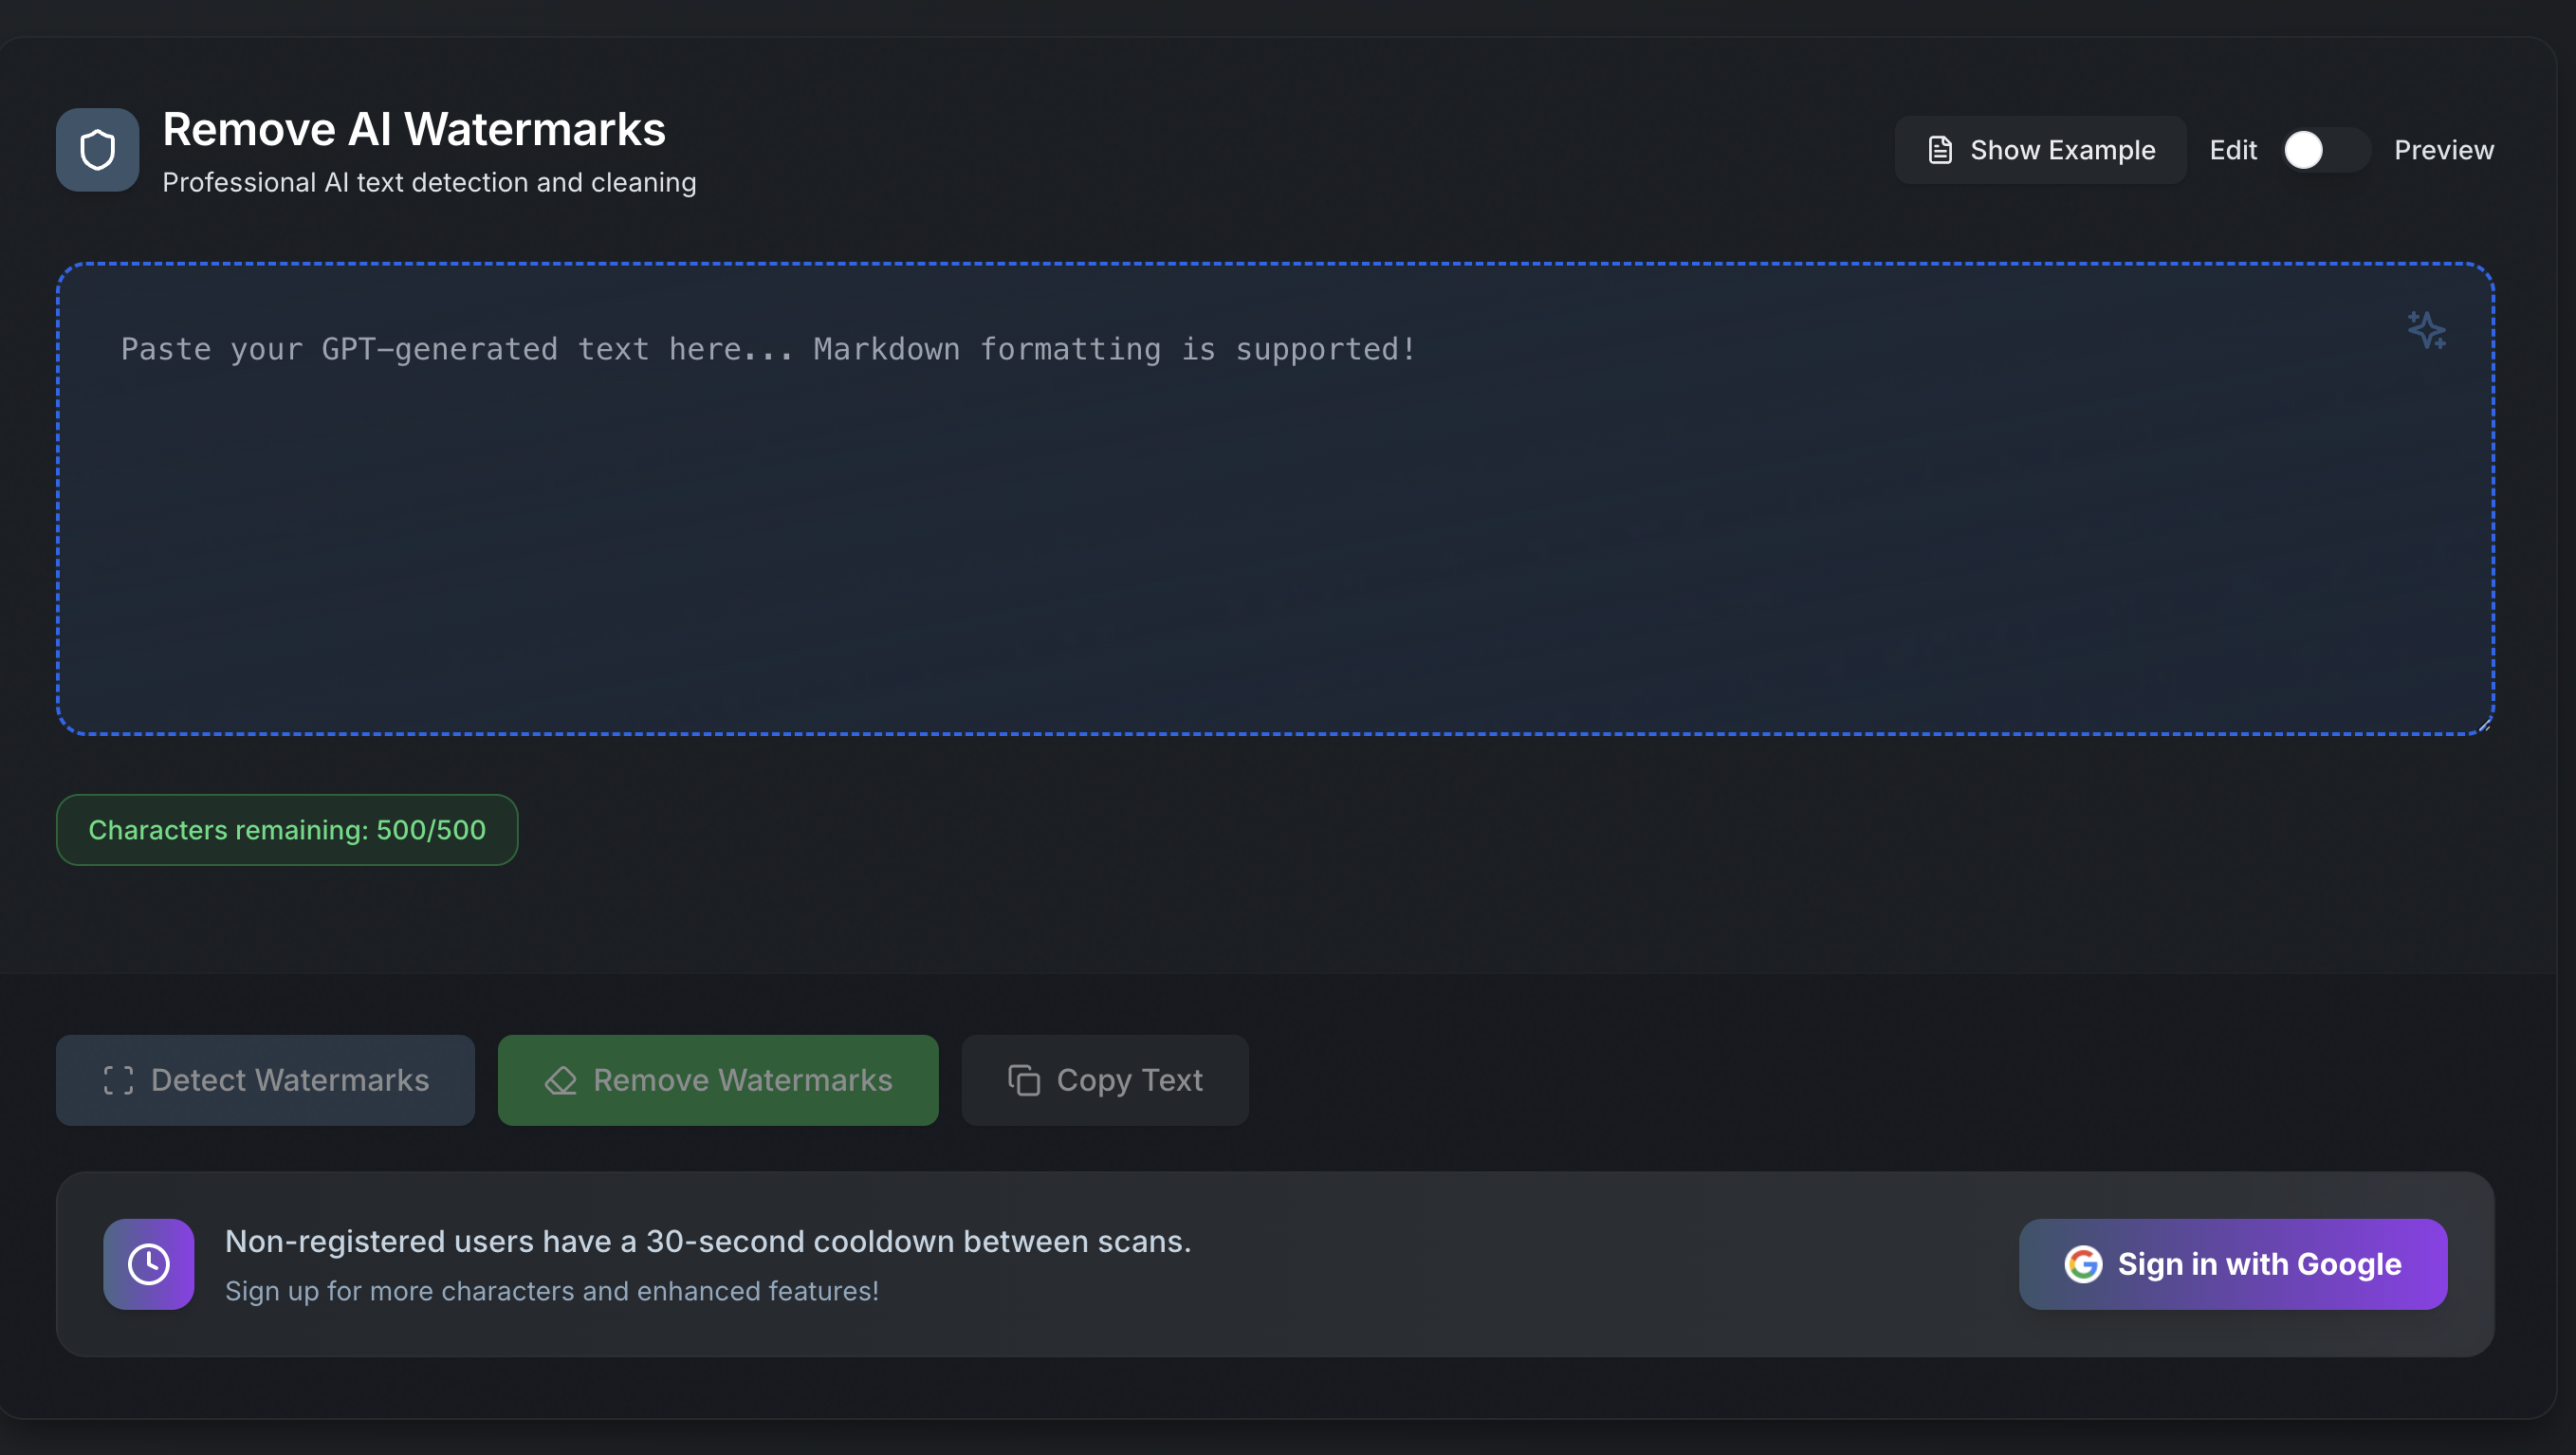This screenshot has height=1455, width=2576.
Task: Click the copy icon on Copy Text
Action: (1024, 1080)
